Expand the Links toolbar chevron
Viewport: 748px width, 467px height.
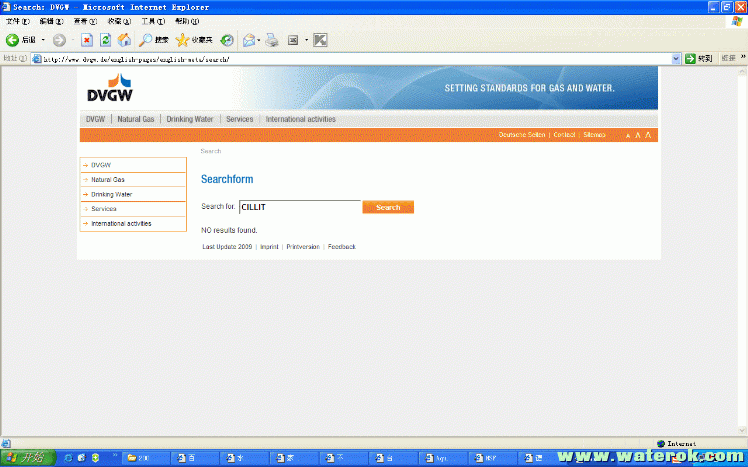(743, 57)
